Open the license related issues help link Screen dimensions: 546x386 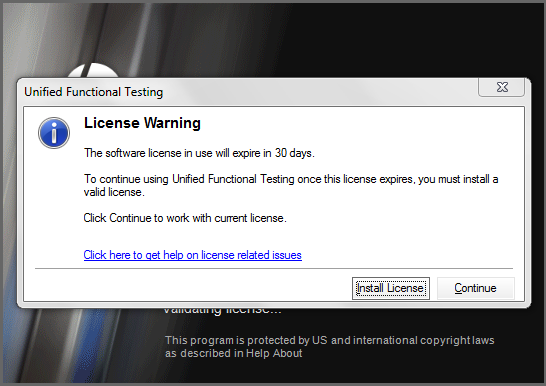(193, 255)
